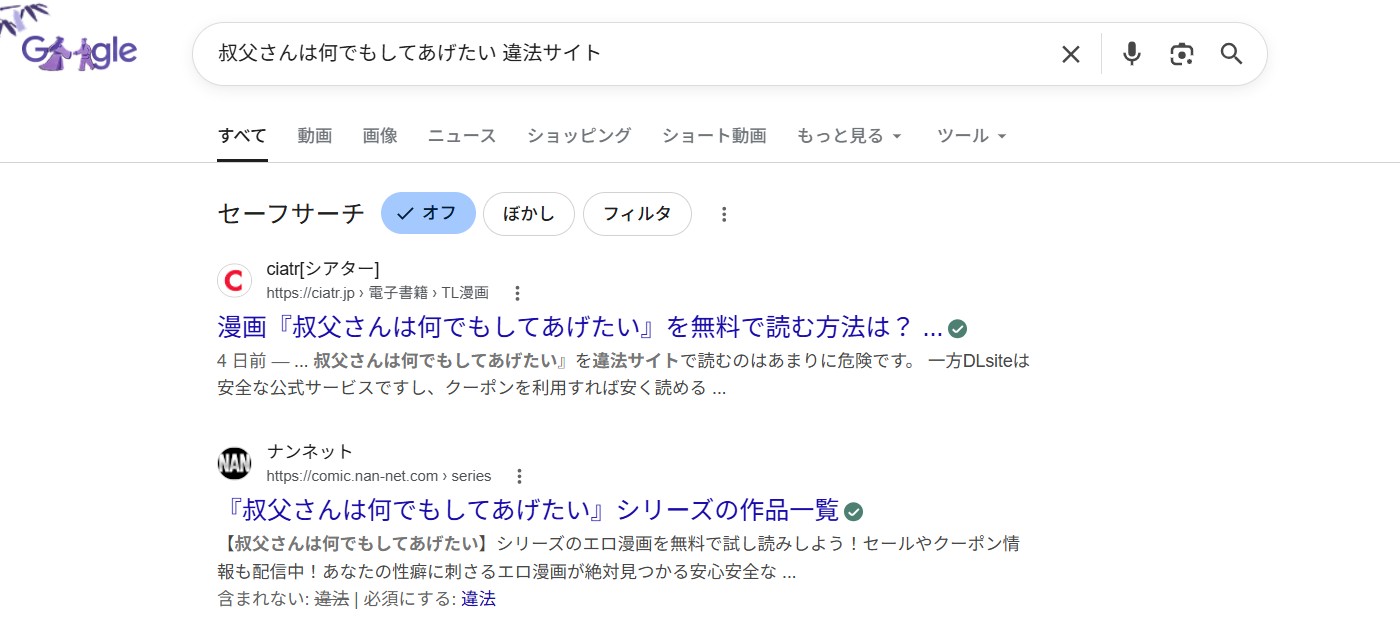Switch to the 画像 tab

(380, 136)
